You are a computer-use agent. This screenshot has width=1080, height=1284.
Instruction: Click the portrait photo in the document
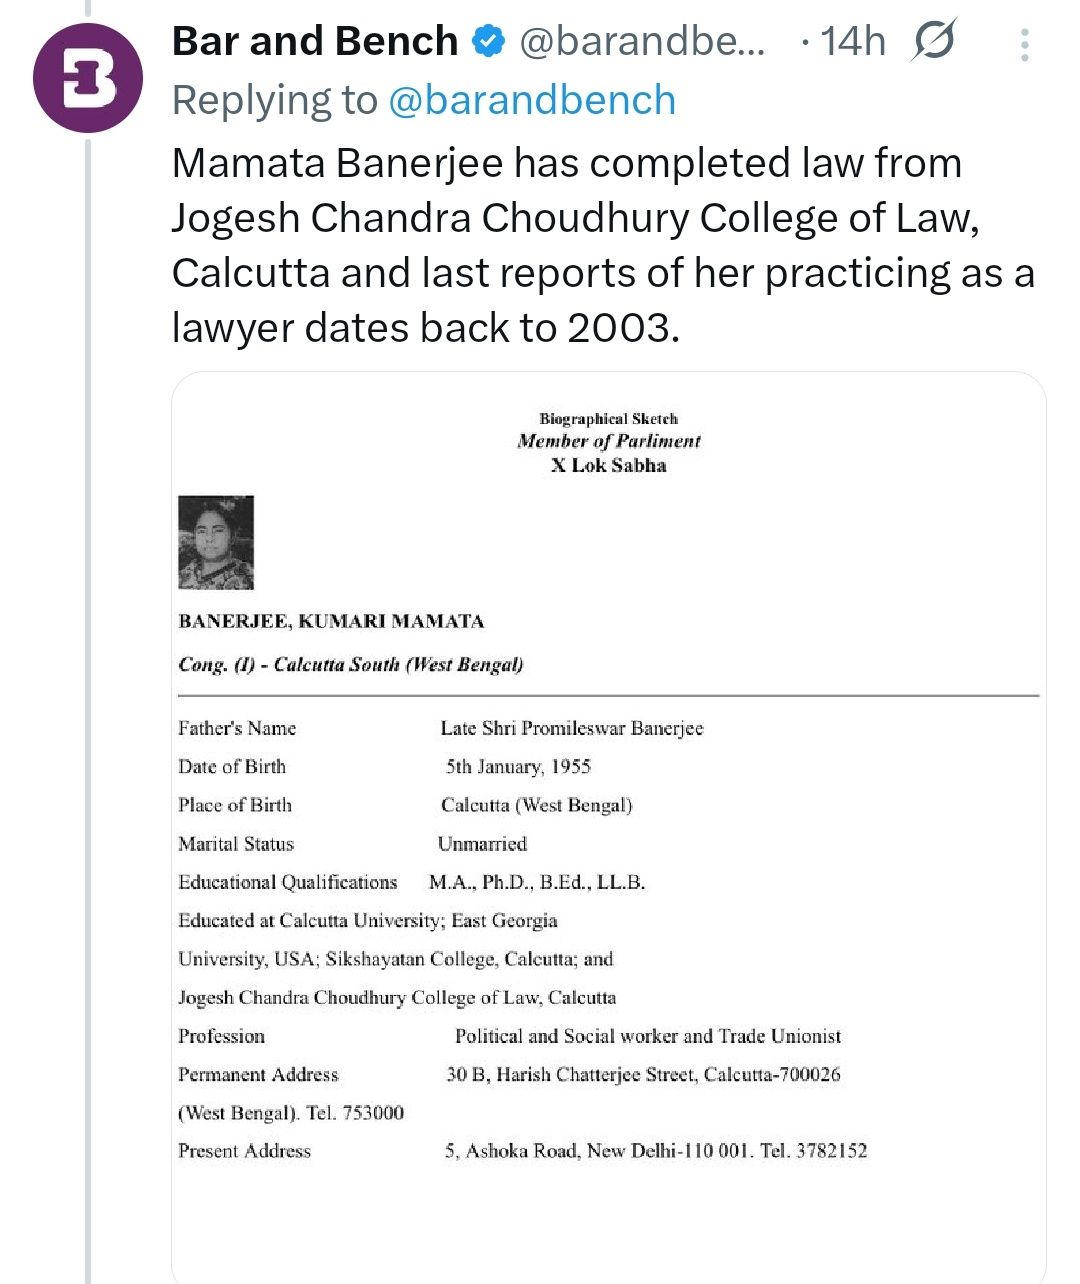click(216, 542)
